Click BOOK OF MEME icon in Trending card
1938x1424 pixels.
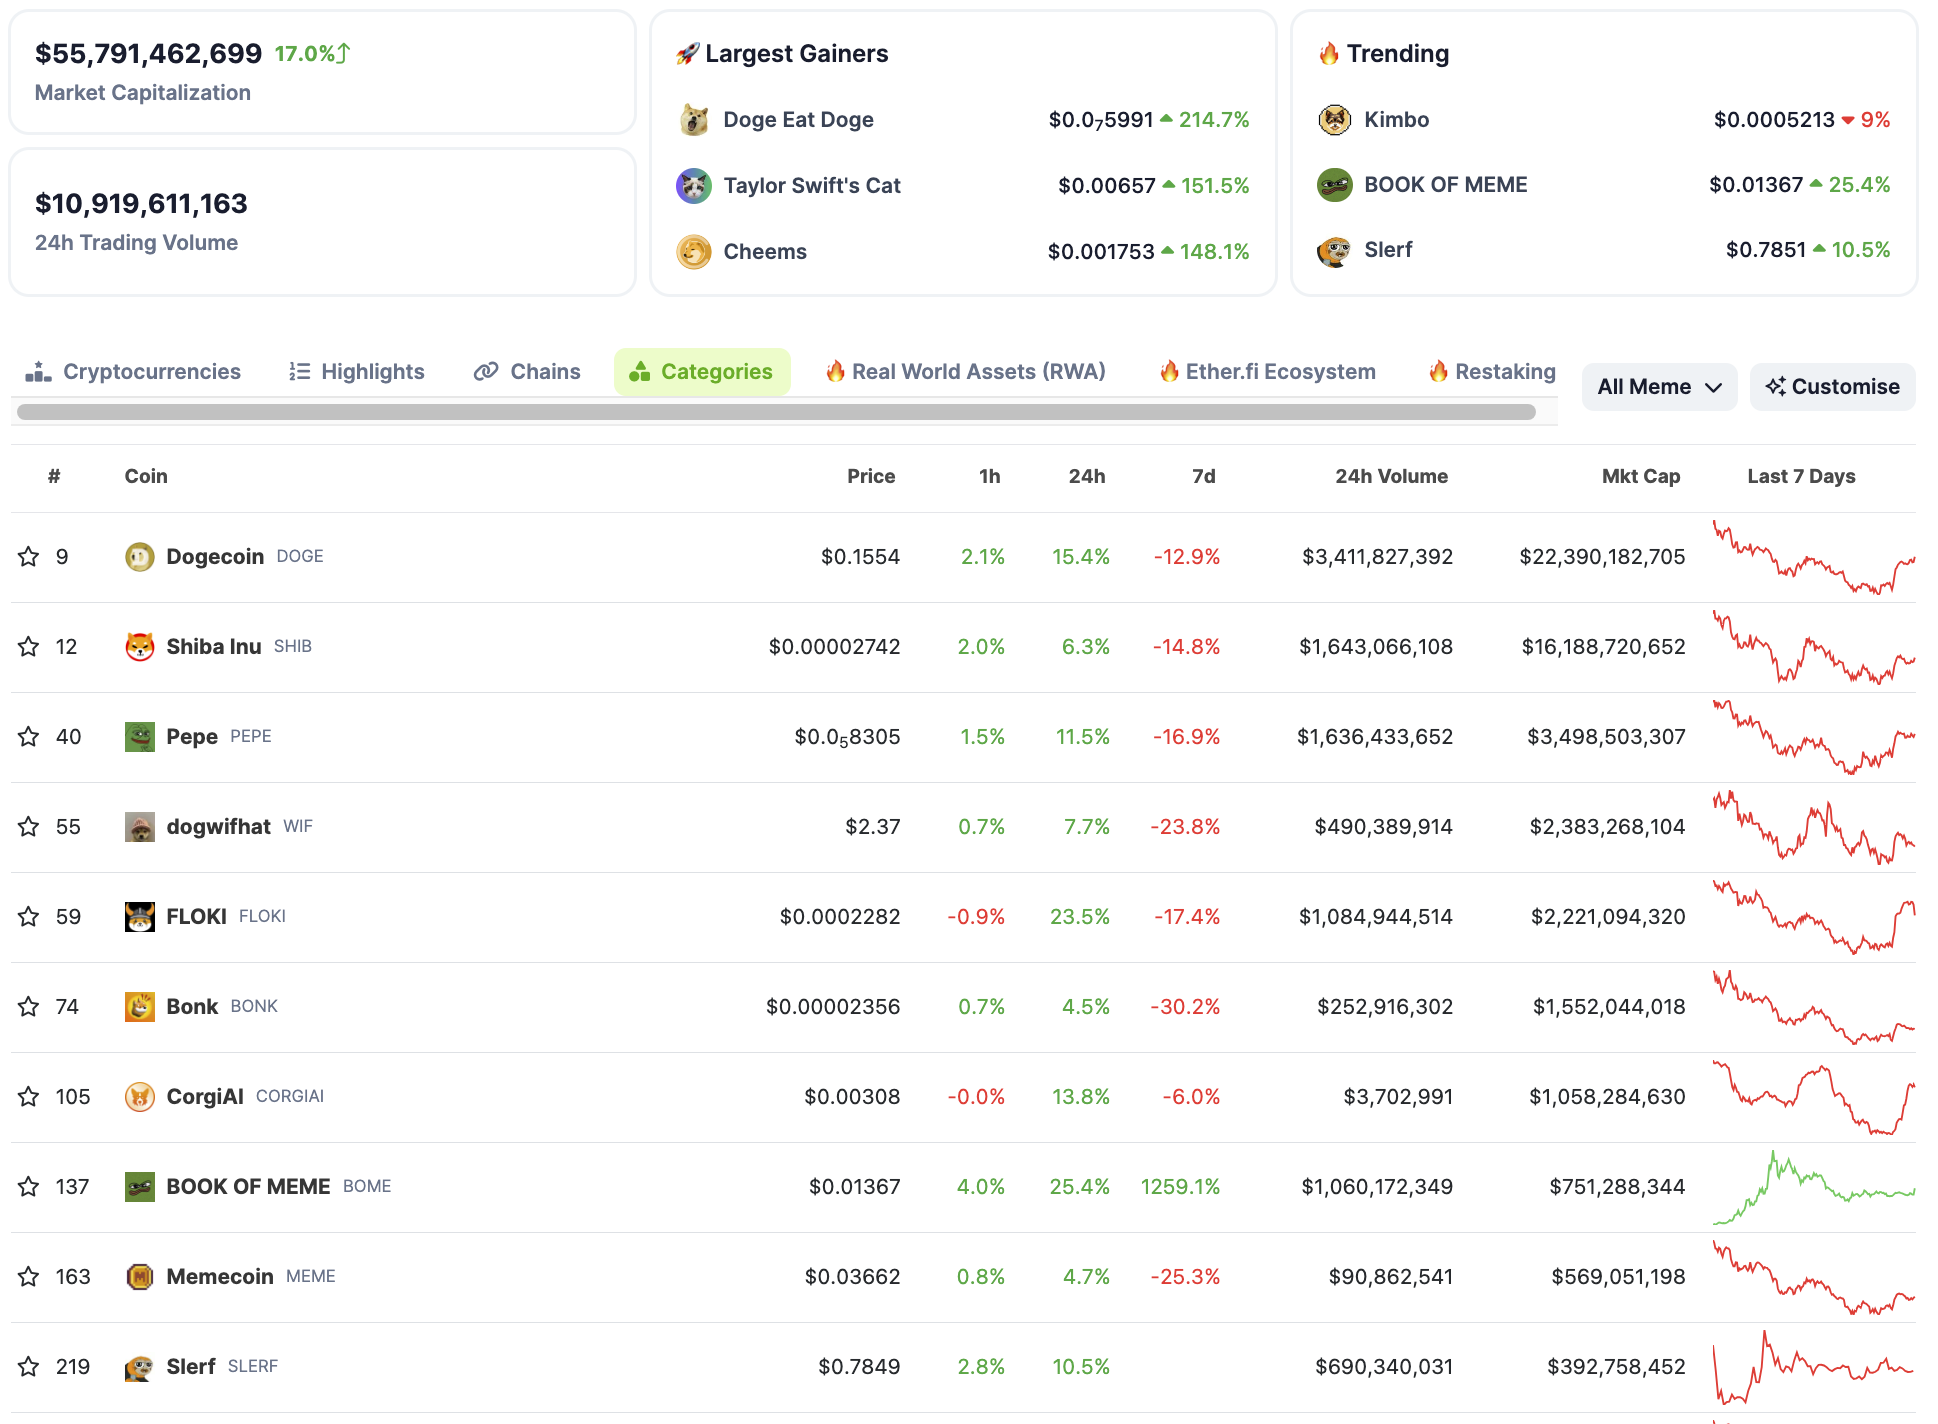[x=1334, y=185]
